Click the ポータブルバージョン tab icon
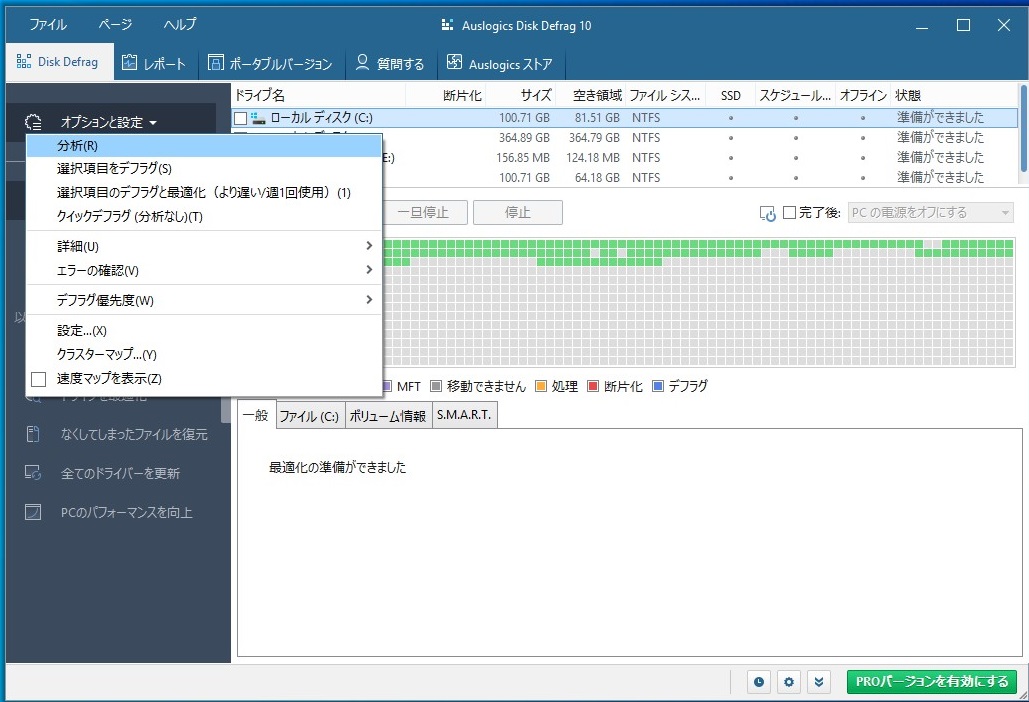Image resolution: width=1029 pixels, height=702 pixels. tap(215, 62)
